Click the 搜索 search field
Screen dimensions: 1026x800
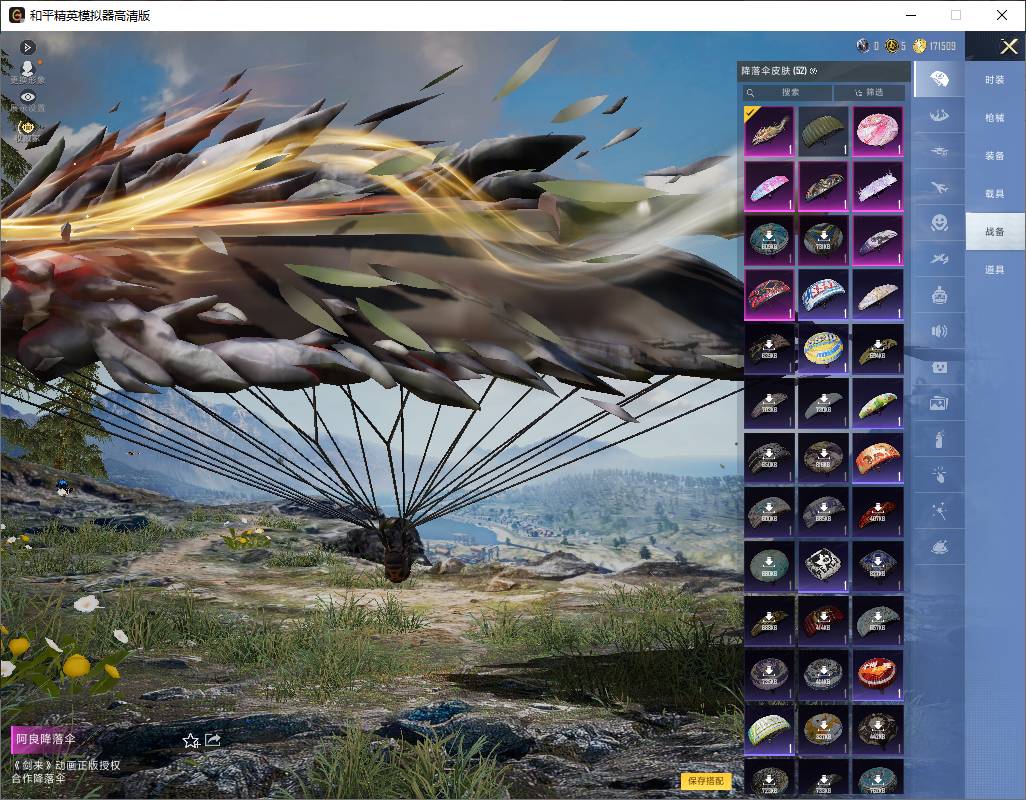[787, 92]
